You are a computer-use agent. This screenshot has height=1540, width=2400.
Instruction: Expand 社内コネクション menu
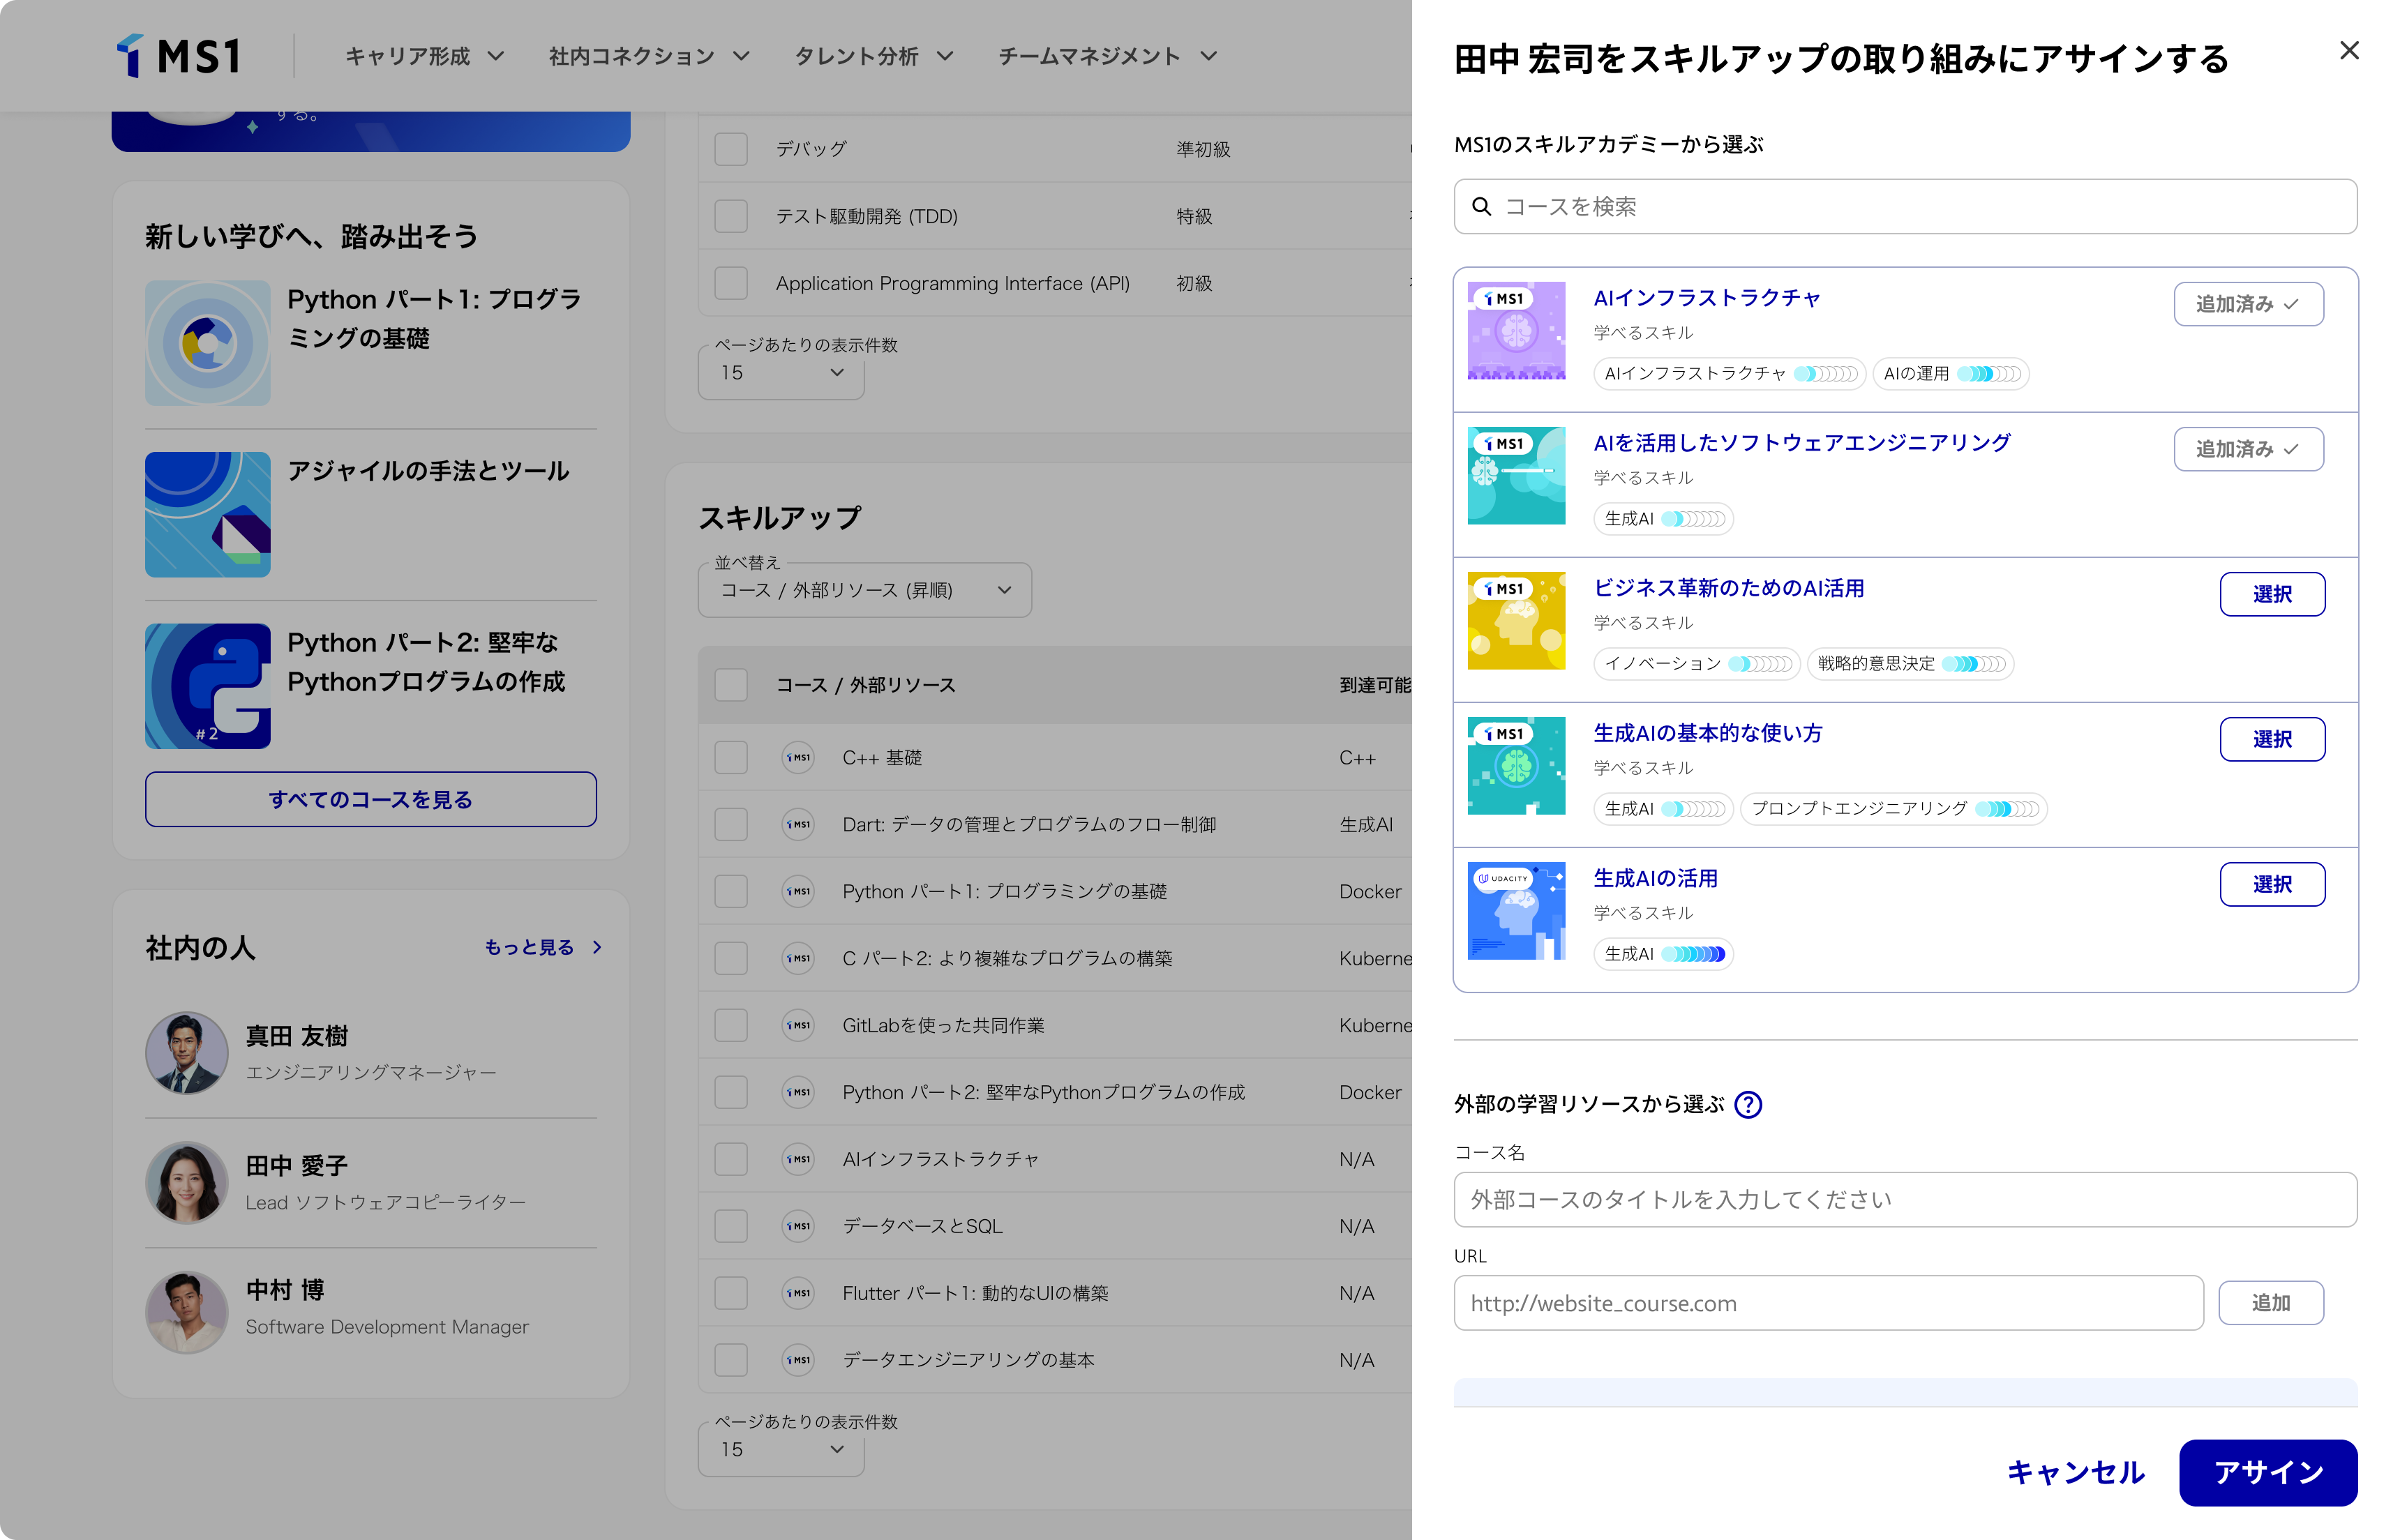click(x=649, y=56)
